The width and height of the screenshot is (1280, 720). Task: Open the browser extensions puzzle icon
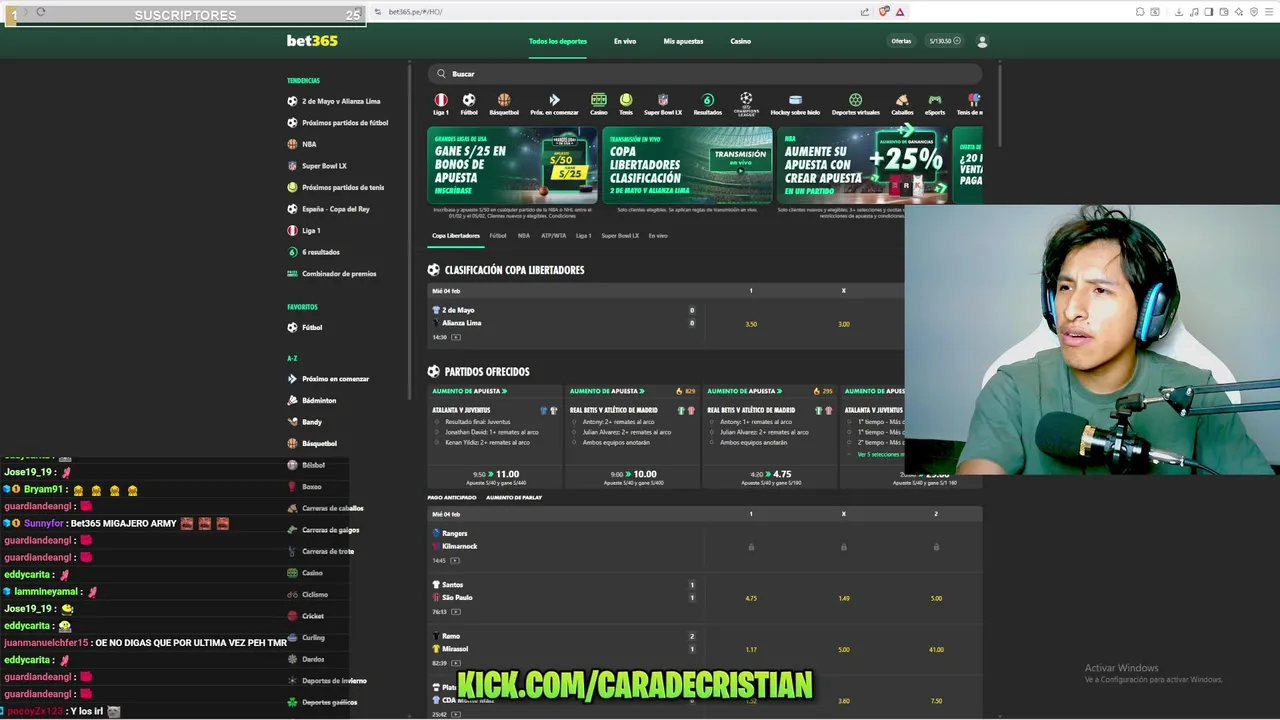click(x=1140, y=11)
